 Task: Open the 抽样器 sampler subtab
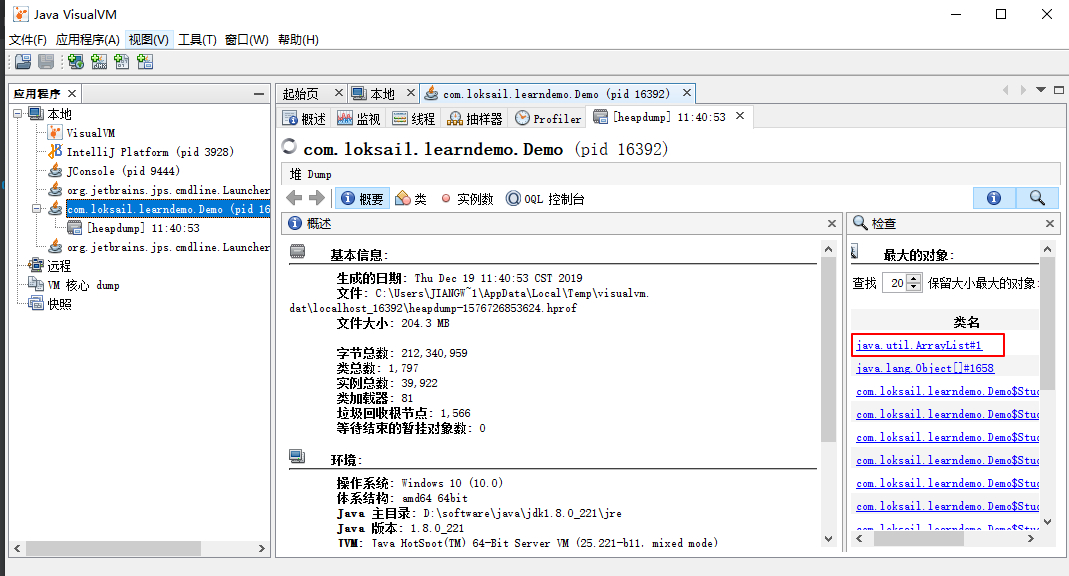(475, 119)
